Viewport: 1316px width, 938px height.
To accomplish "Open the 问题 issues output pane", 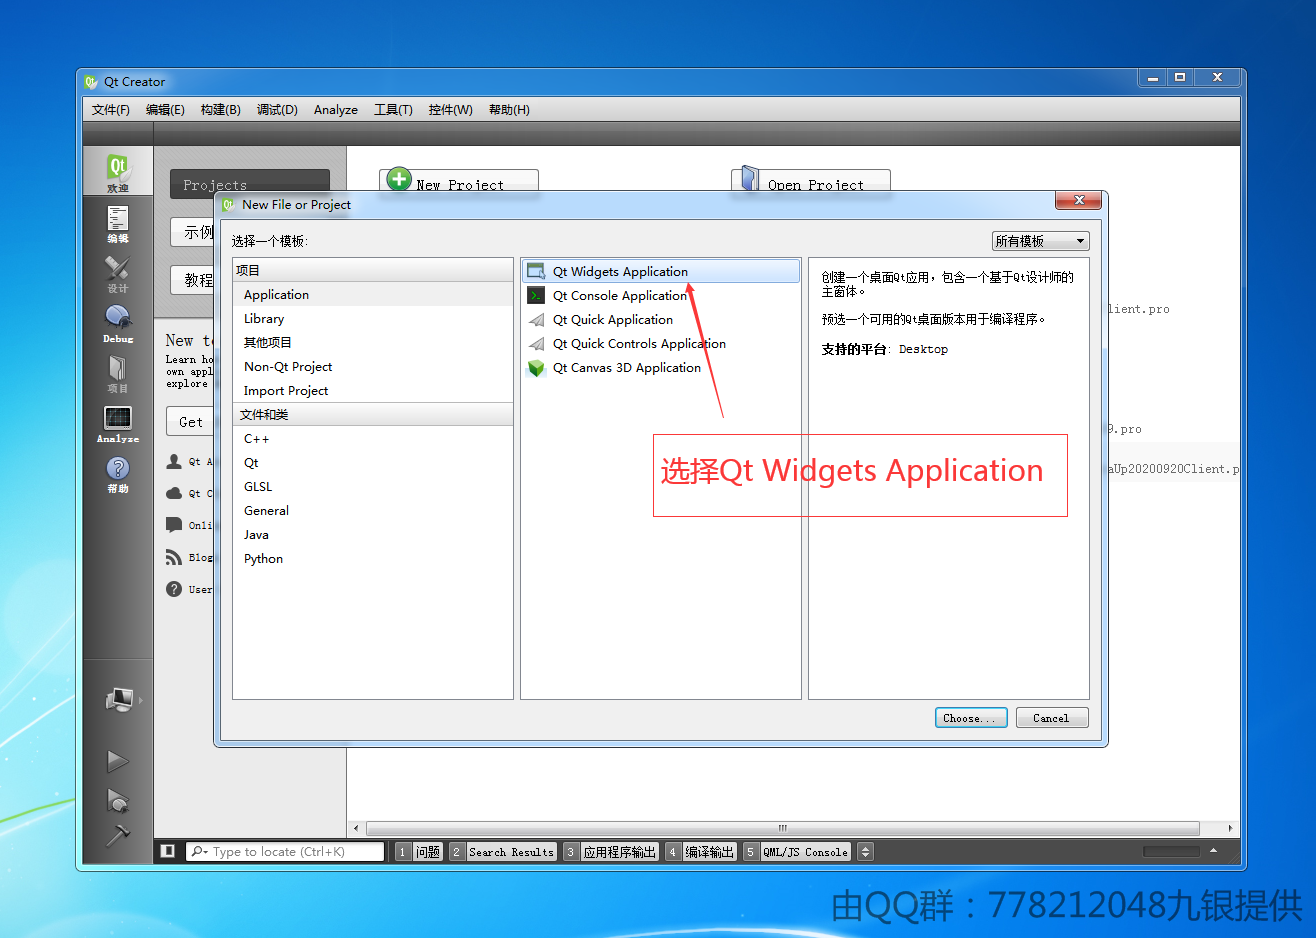I will [419, 852].
